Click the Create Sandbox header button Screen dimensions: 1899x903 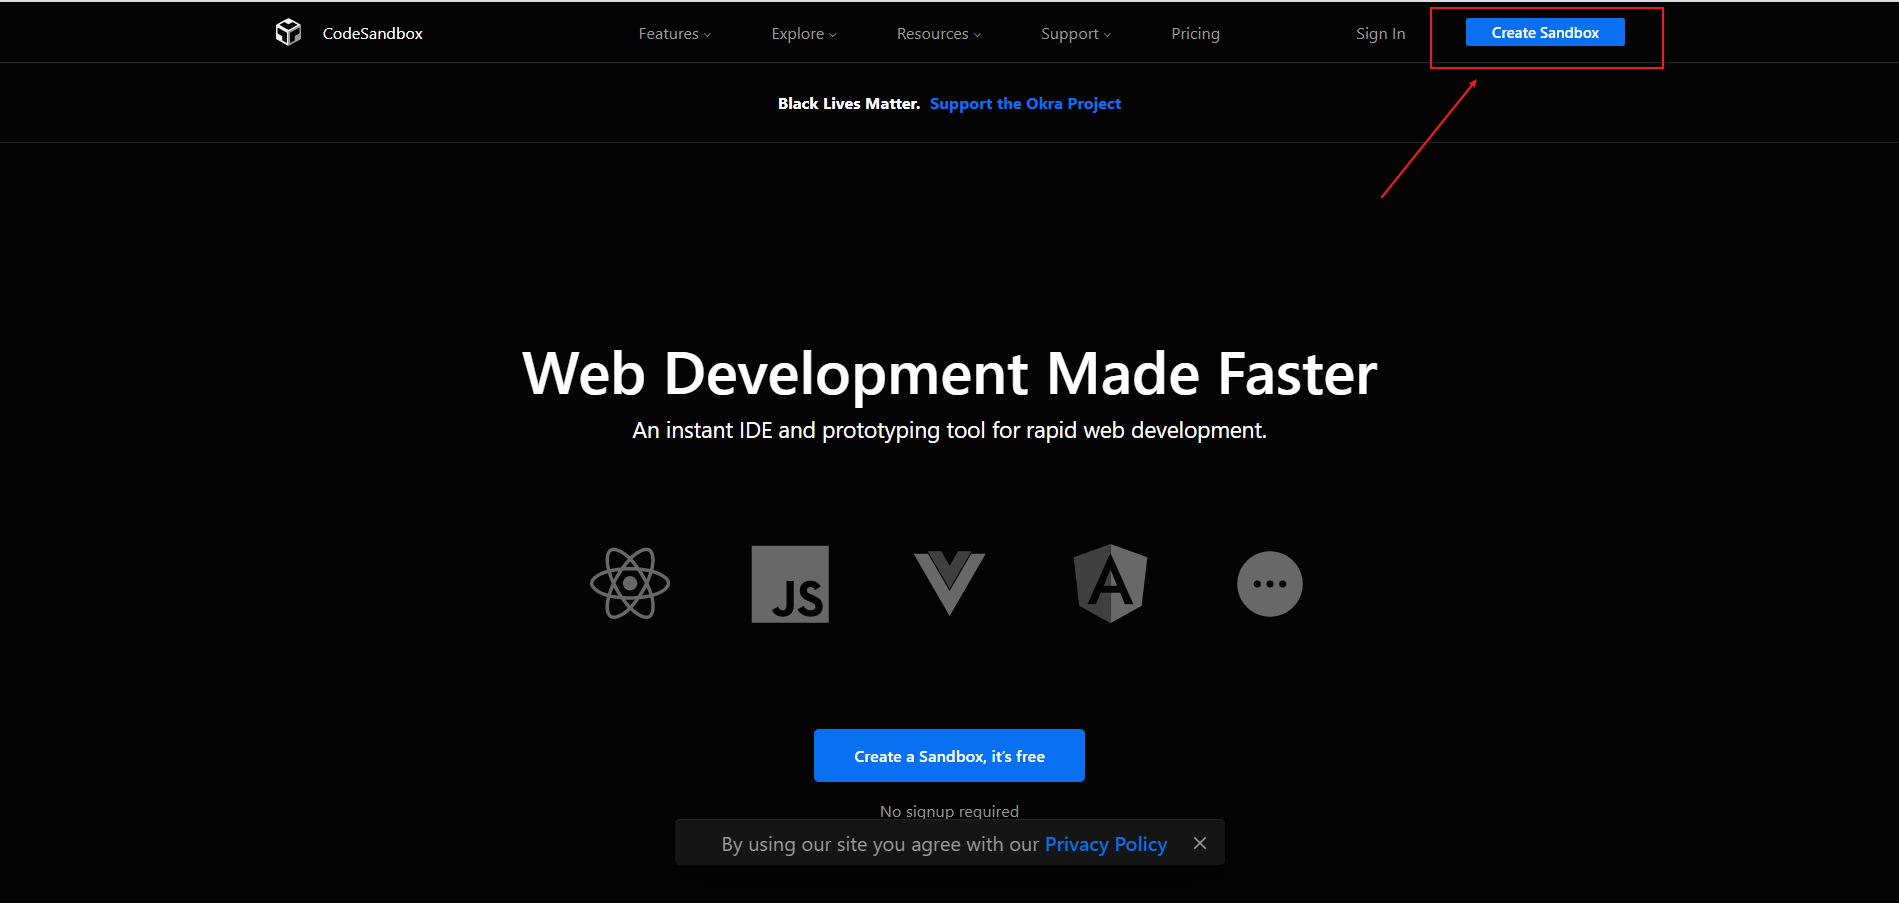tap(1545, 33)
